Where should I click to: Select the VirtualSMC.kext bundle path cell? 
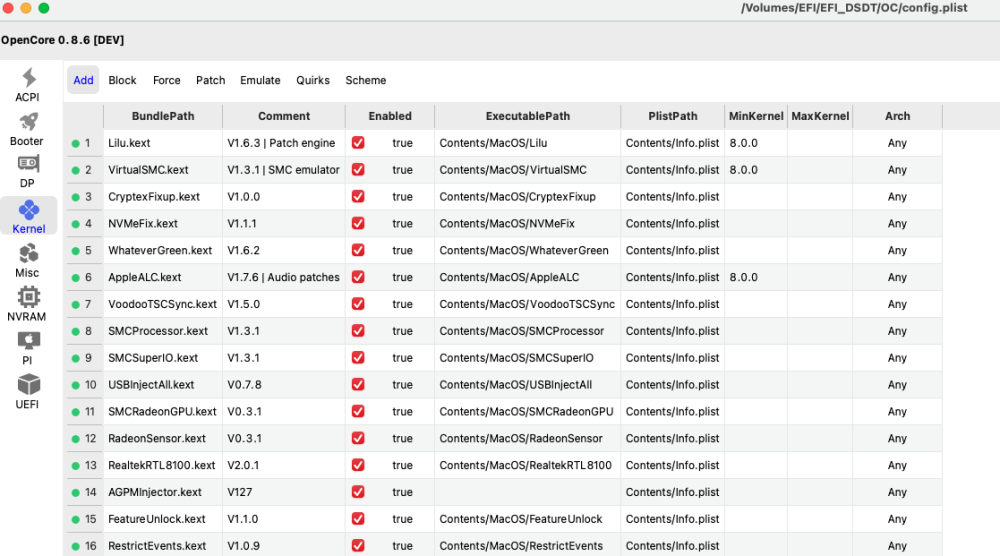click(163, 170)
